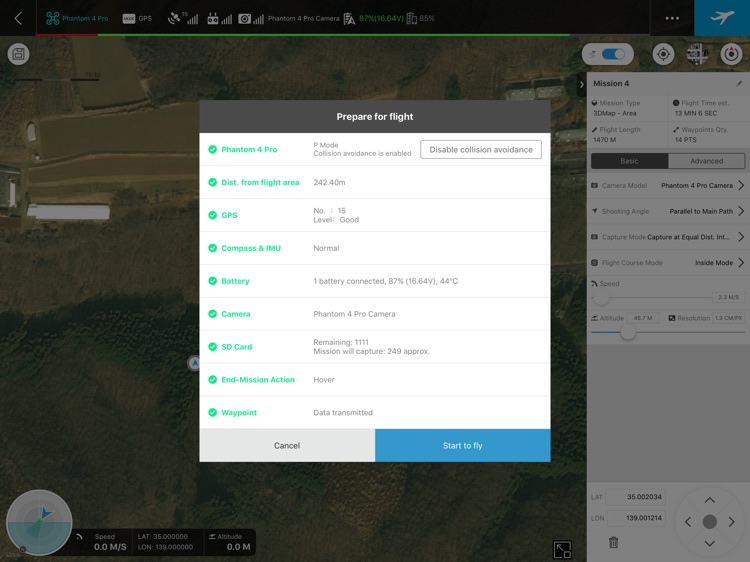The height and width of the screenshot is (562, 750).
Task: Select the Compass & IMU row
Action: 375,248
